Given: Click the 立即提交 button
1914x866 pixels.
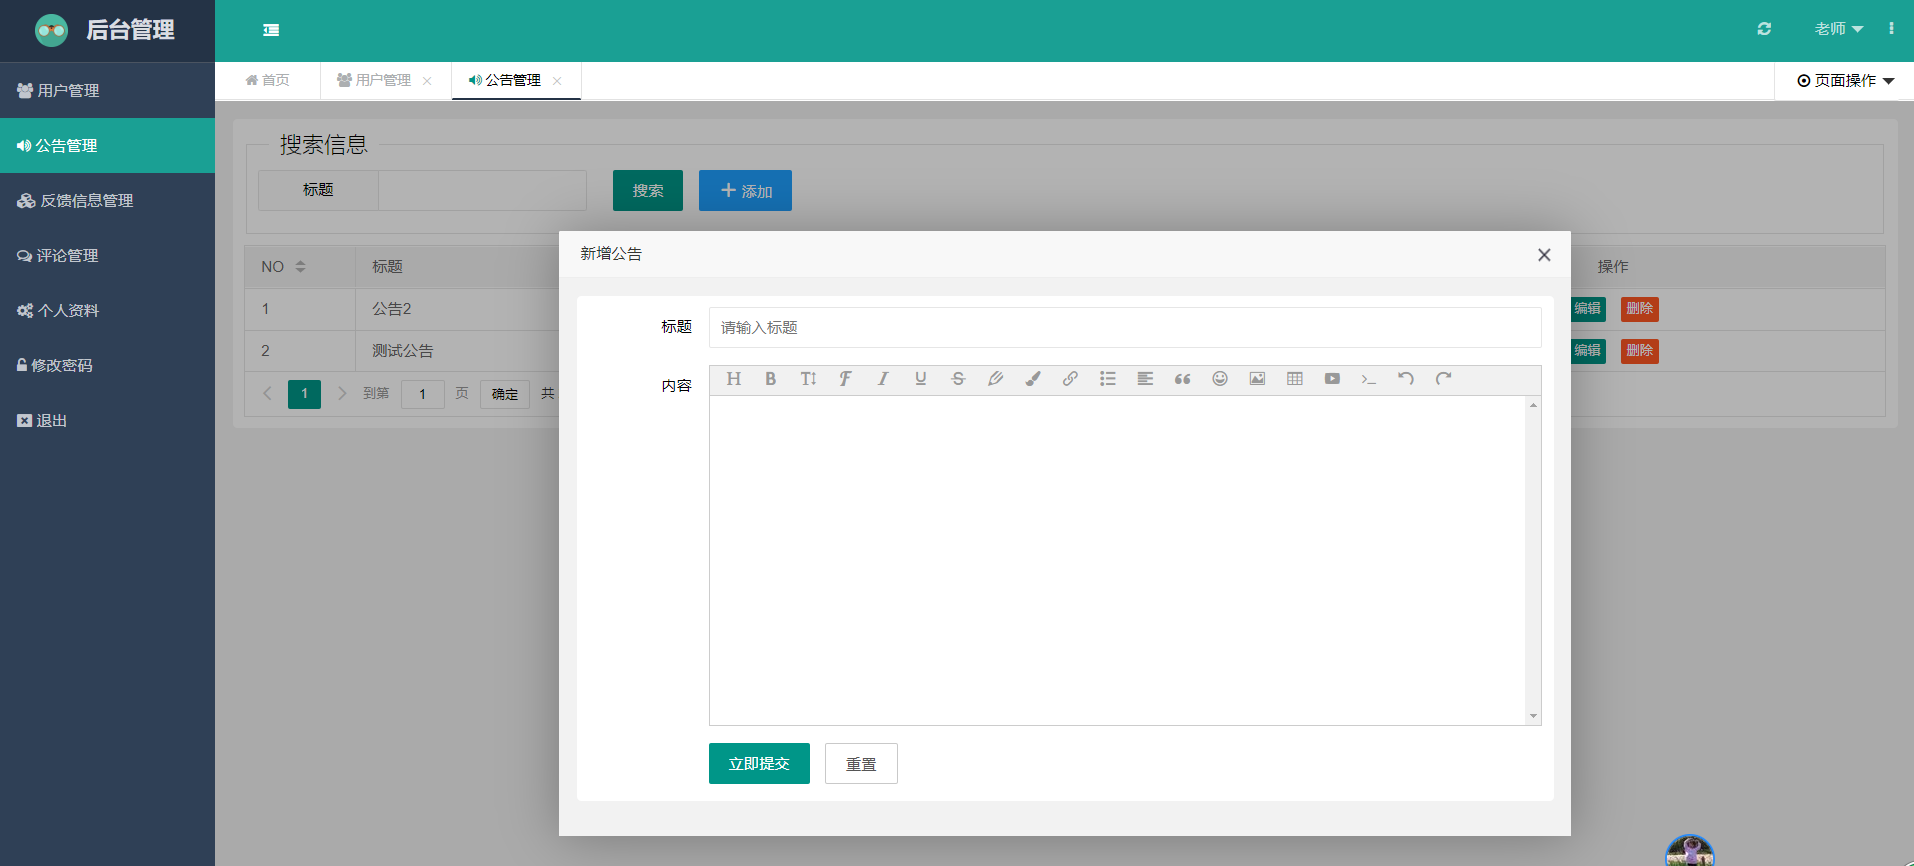Looking at the screenshot, I should (x=759, y=764).
